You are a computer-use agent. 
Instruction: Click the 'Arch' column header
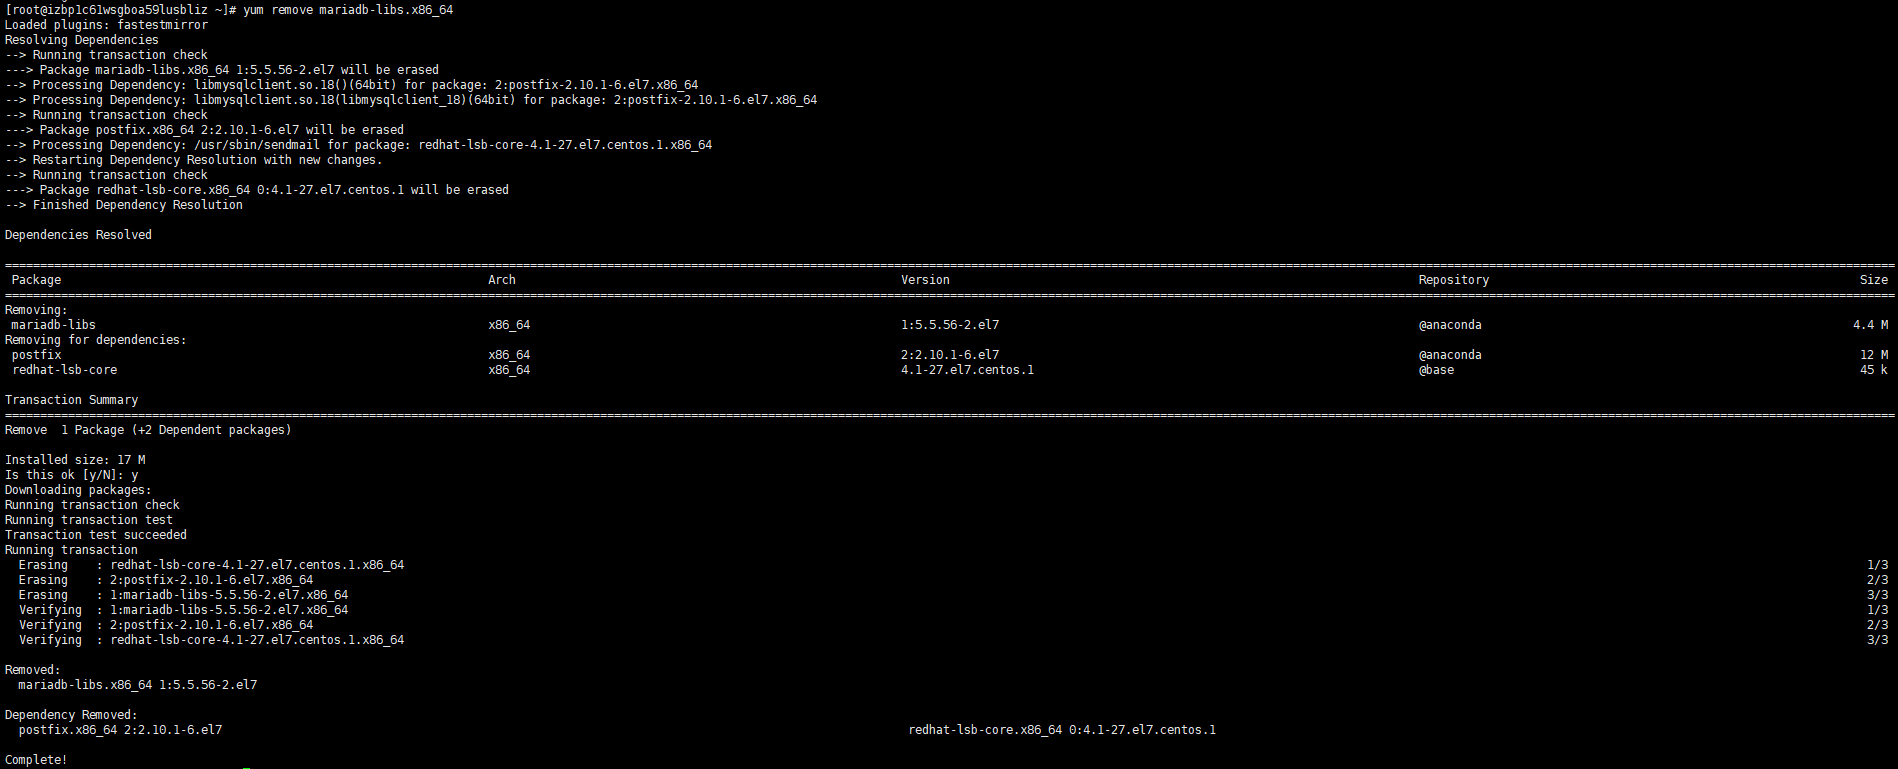click(x=502, y=280)
